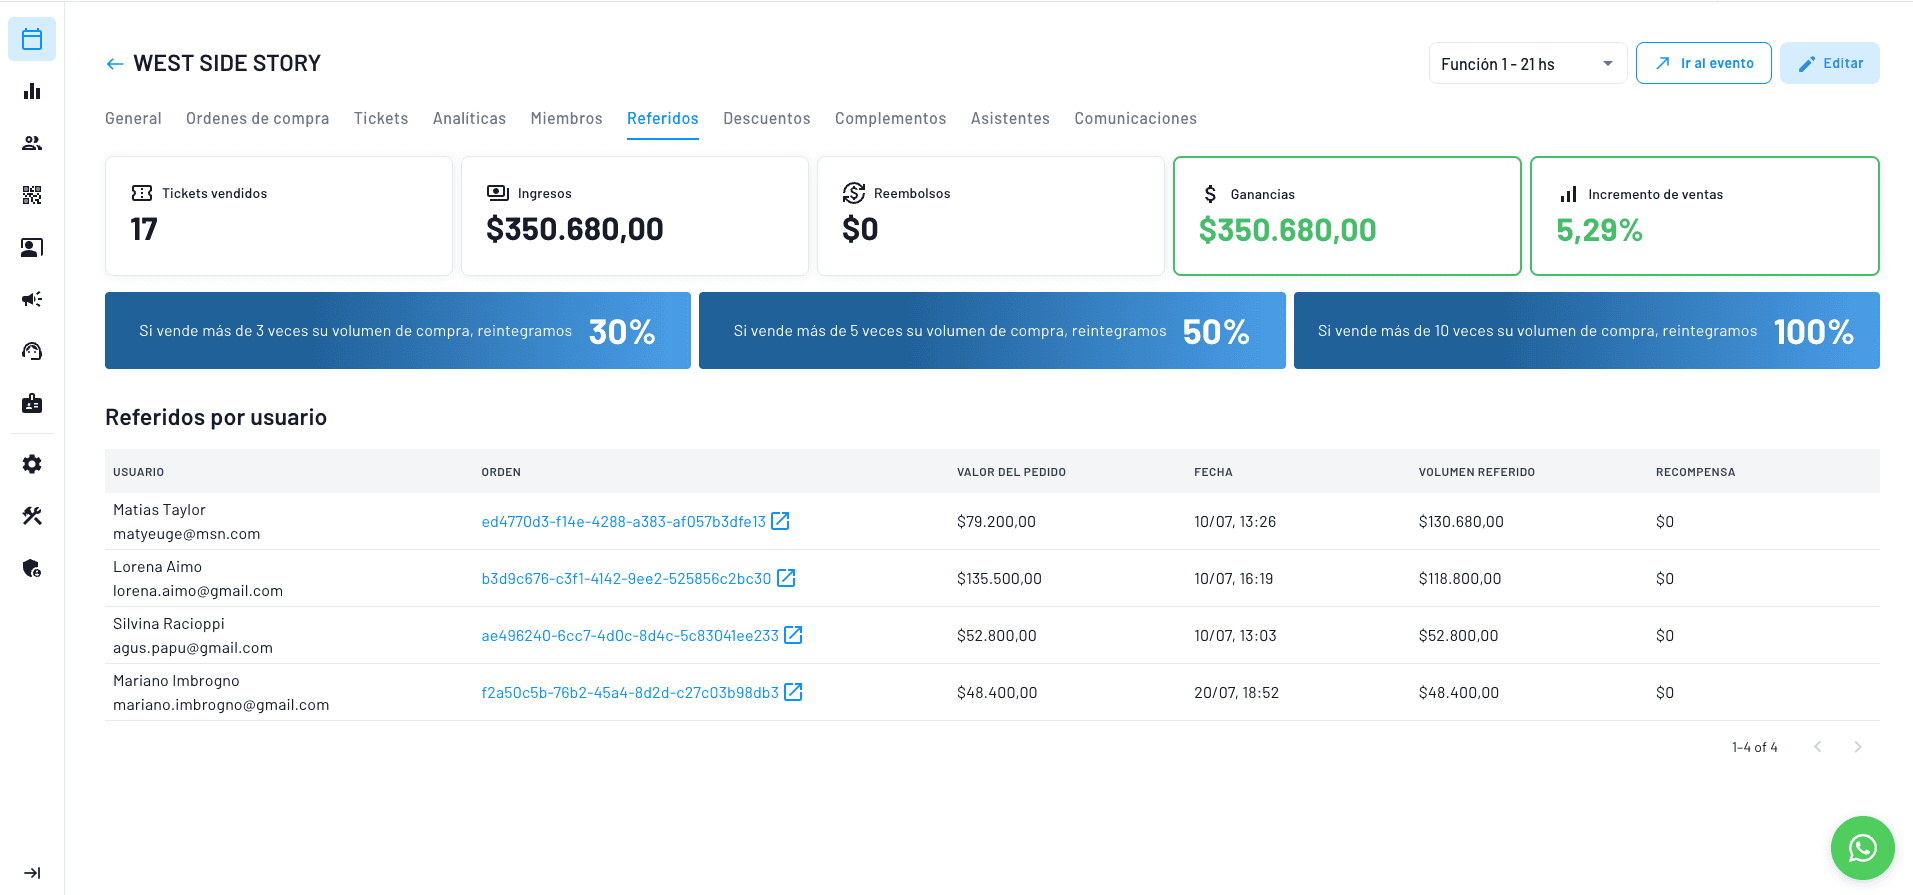Click the USUARIO column header

[138, 472]
